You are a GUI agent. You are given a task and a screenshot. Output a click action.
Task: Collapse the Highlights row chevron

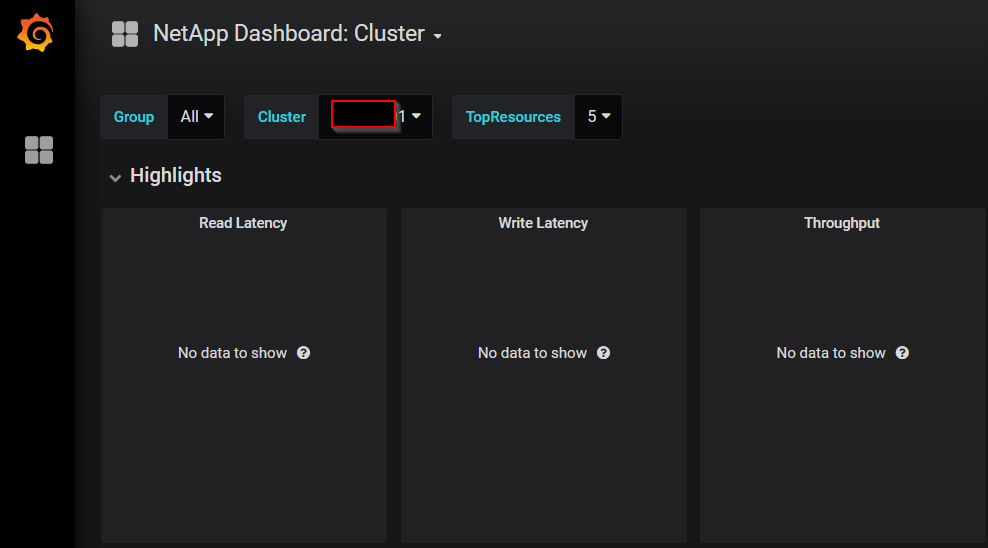coord(115,178)
